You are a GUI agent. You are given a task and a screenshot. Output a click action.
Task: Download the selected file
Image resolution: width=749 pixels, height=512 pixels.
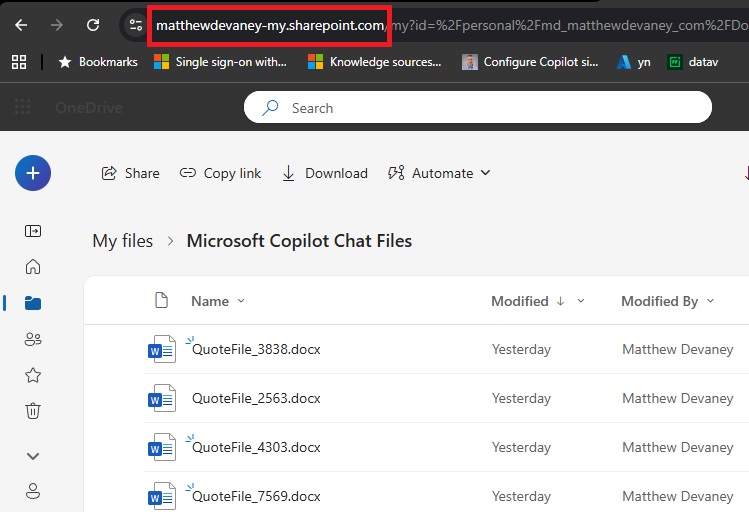click(325, 173)
